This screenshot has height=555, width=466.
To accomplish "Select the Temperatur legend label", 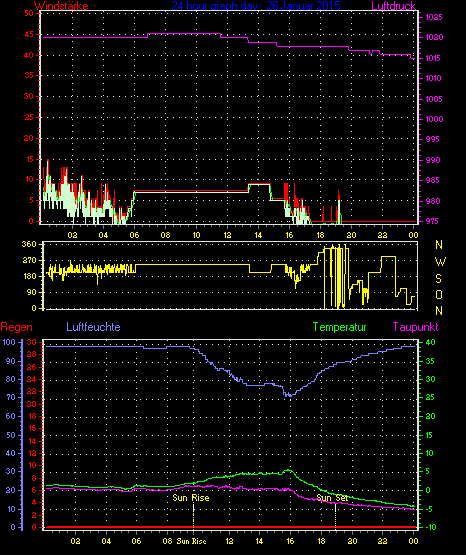I will coord(339,327).
